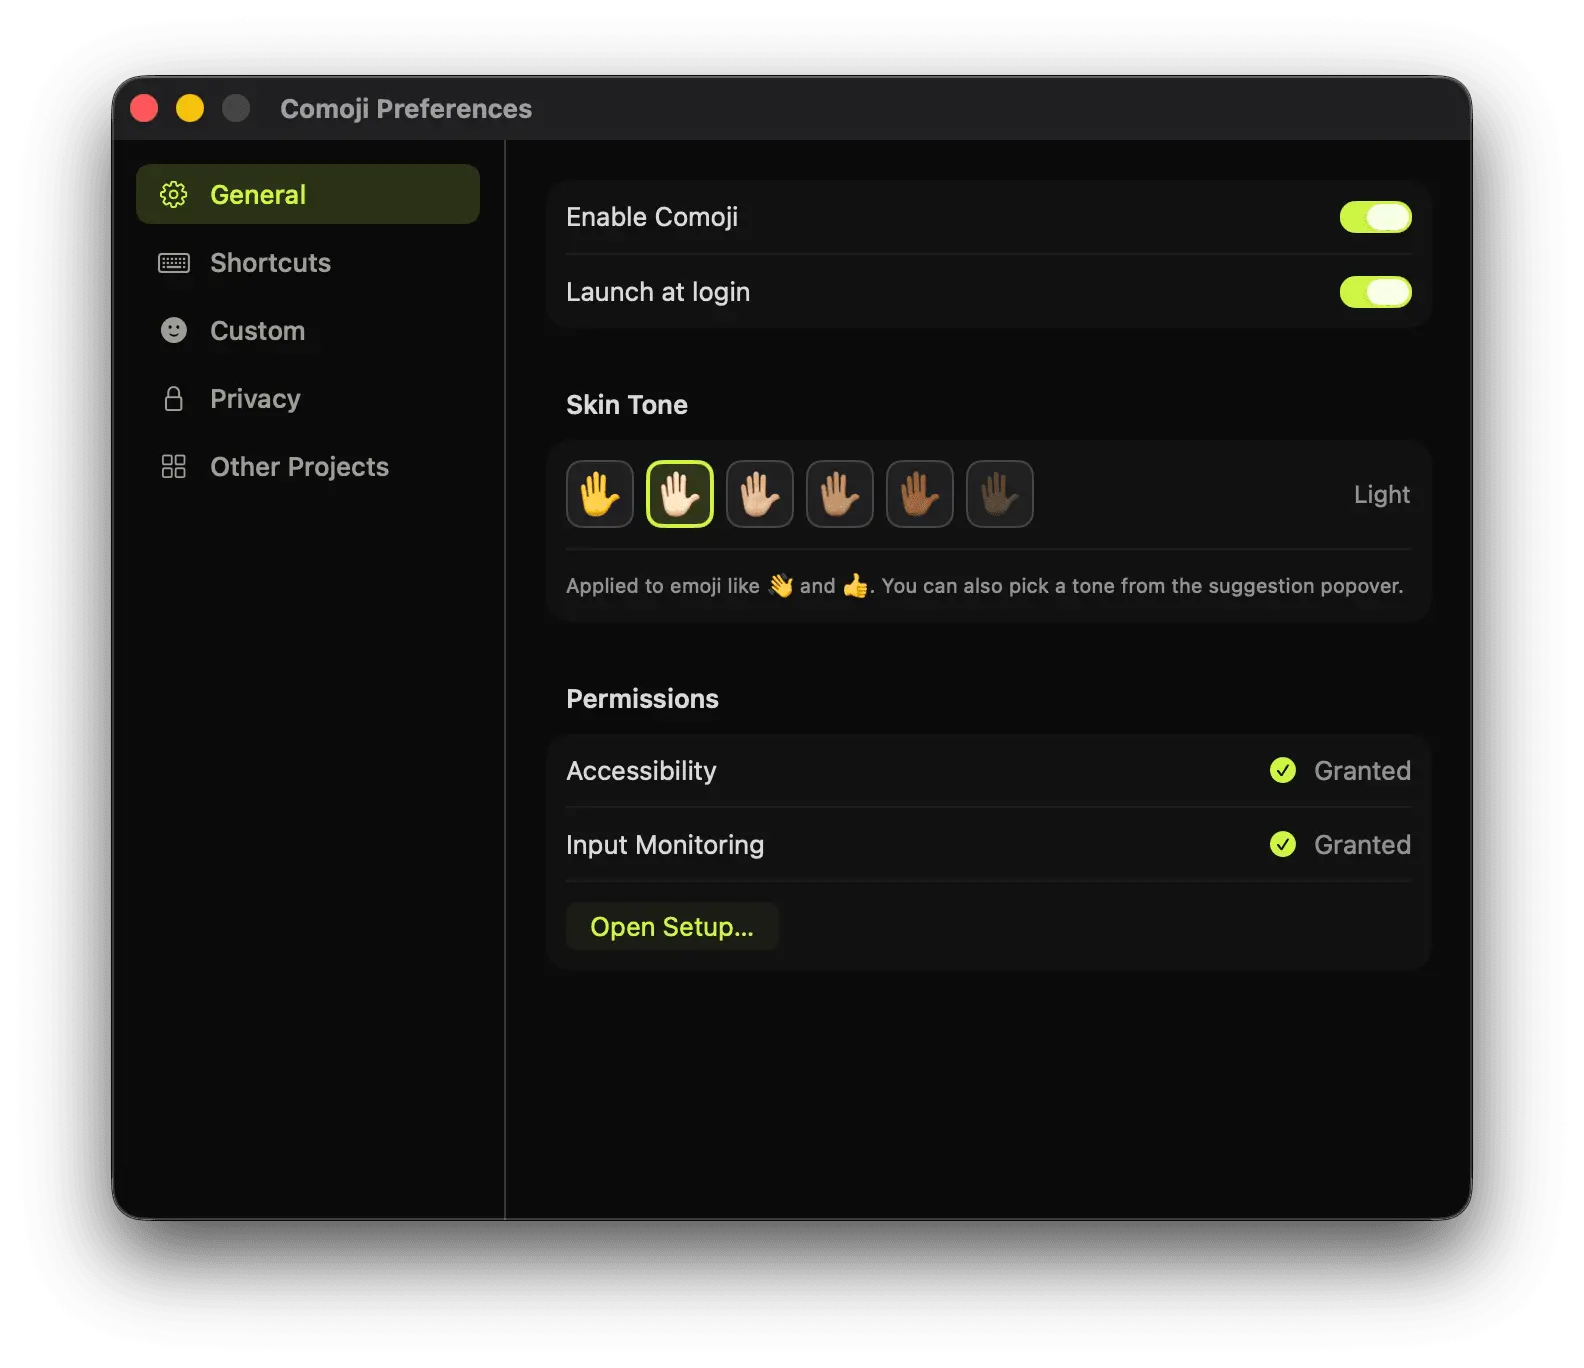The width and height of the screenshot is (1584, 1368).
Task: Choose the medium skin tone hand
Action: [840, 494]
